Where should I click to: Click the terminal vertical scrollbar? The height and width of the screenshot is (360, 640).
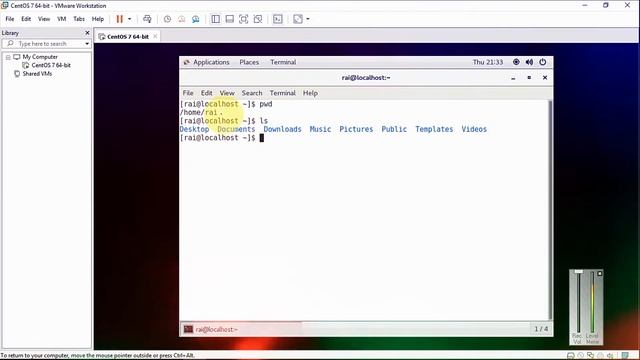(550, 210)
